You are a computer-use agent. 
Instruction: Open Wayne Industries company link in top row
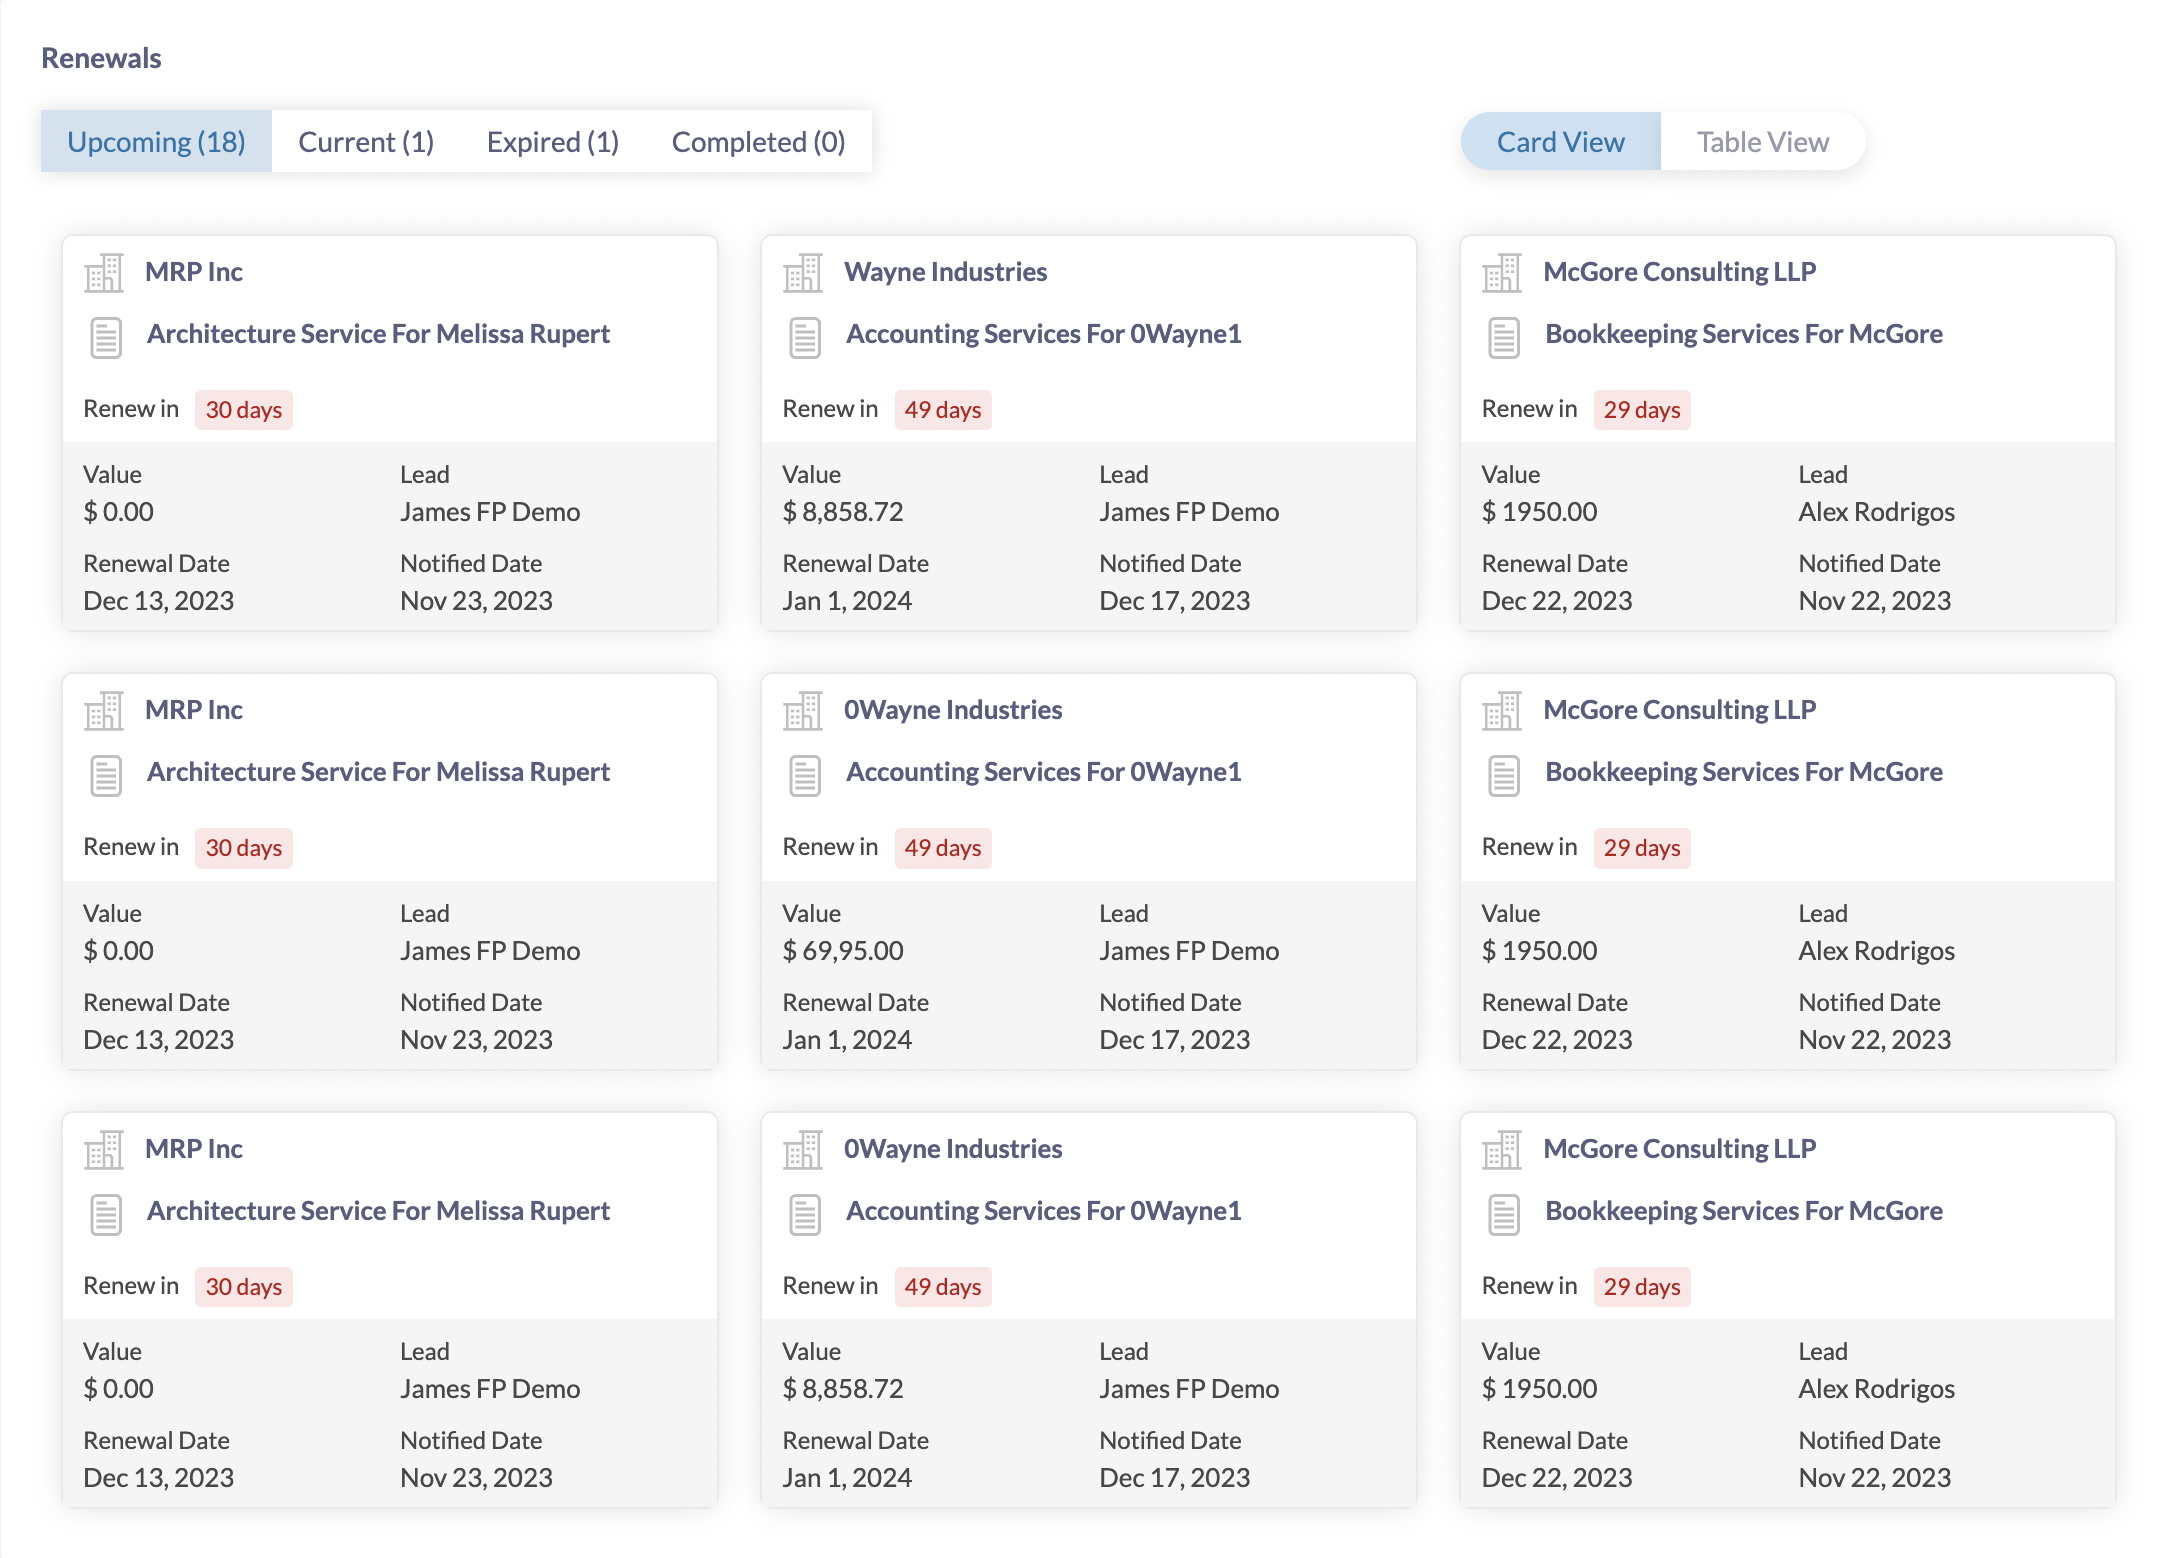tap(945, 272)
